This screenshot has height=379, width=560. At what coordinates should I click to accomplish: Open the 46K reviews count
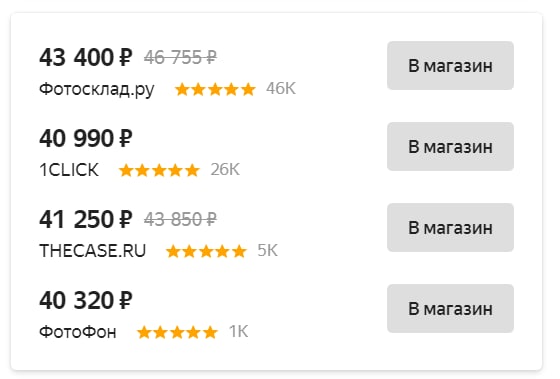(281, 89)
